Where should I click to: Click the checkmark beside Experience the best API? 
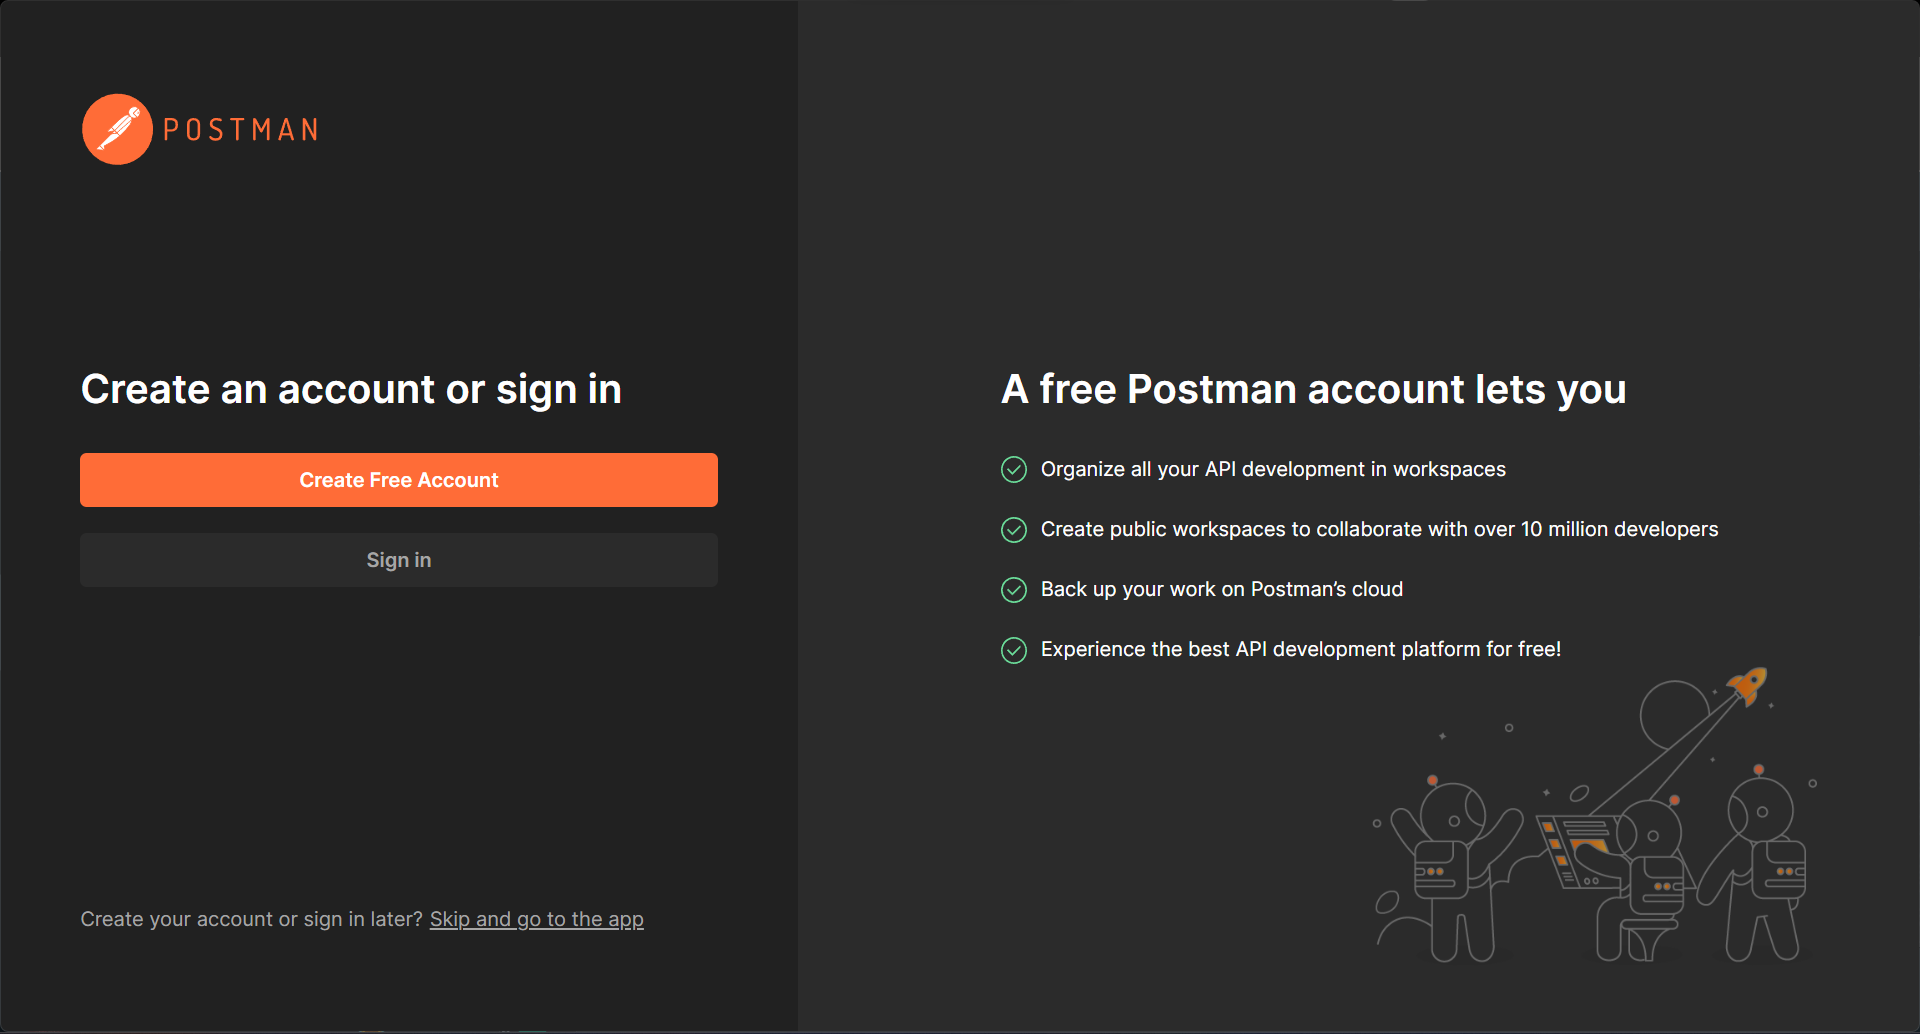(x=1014, y=650)
